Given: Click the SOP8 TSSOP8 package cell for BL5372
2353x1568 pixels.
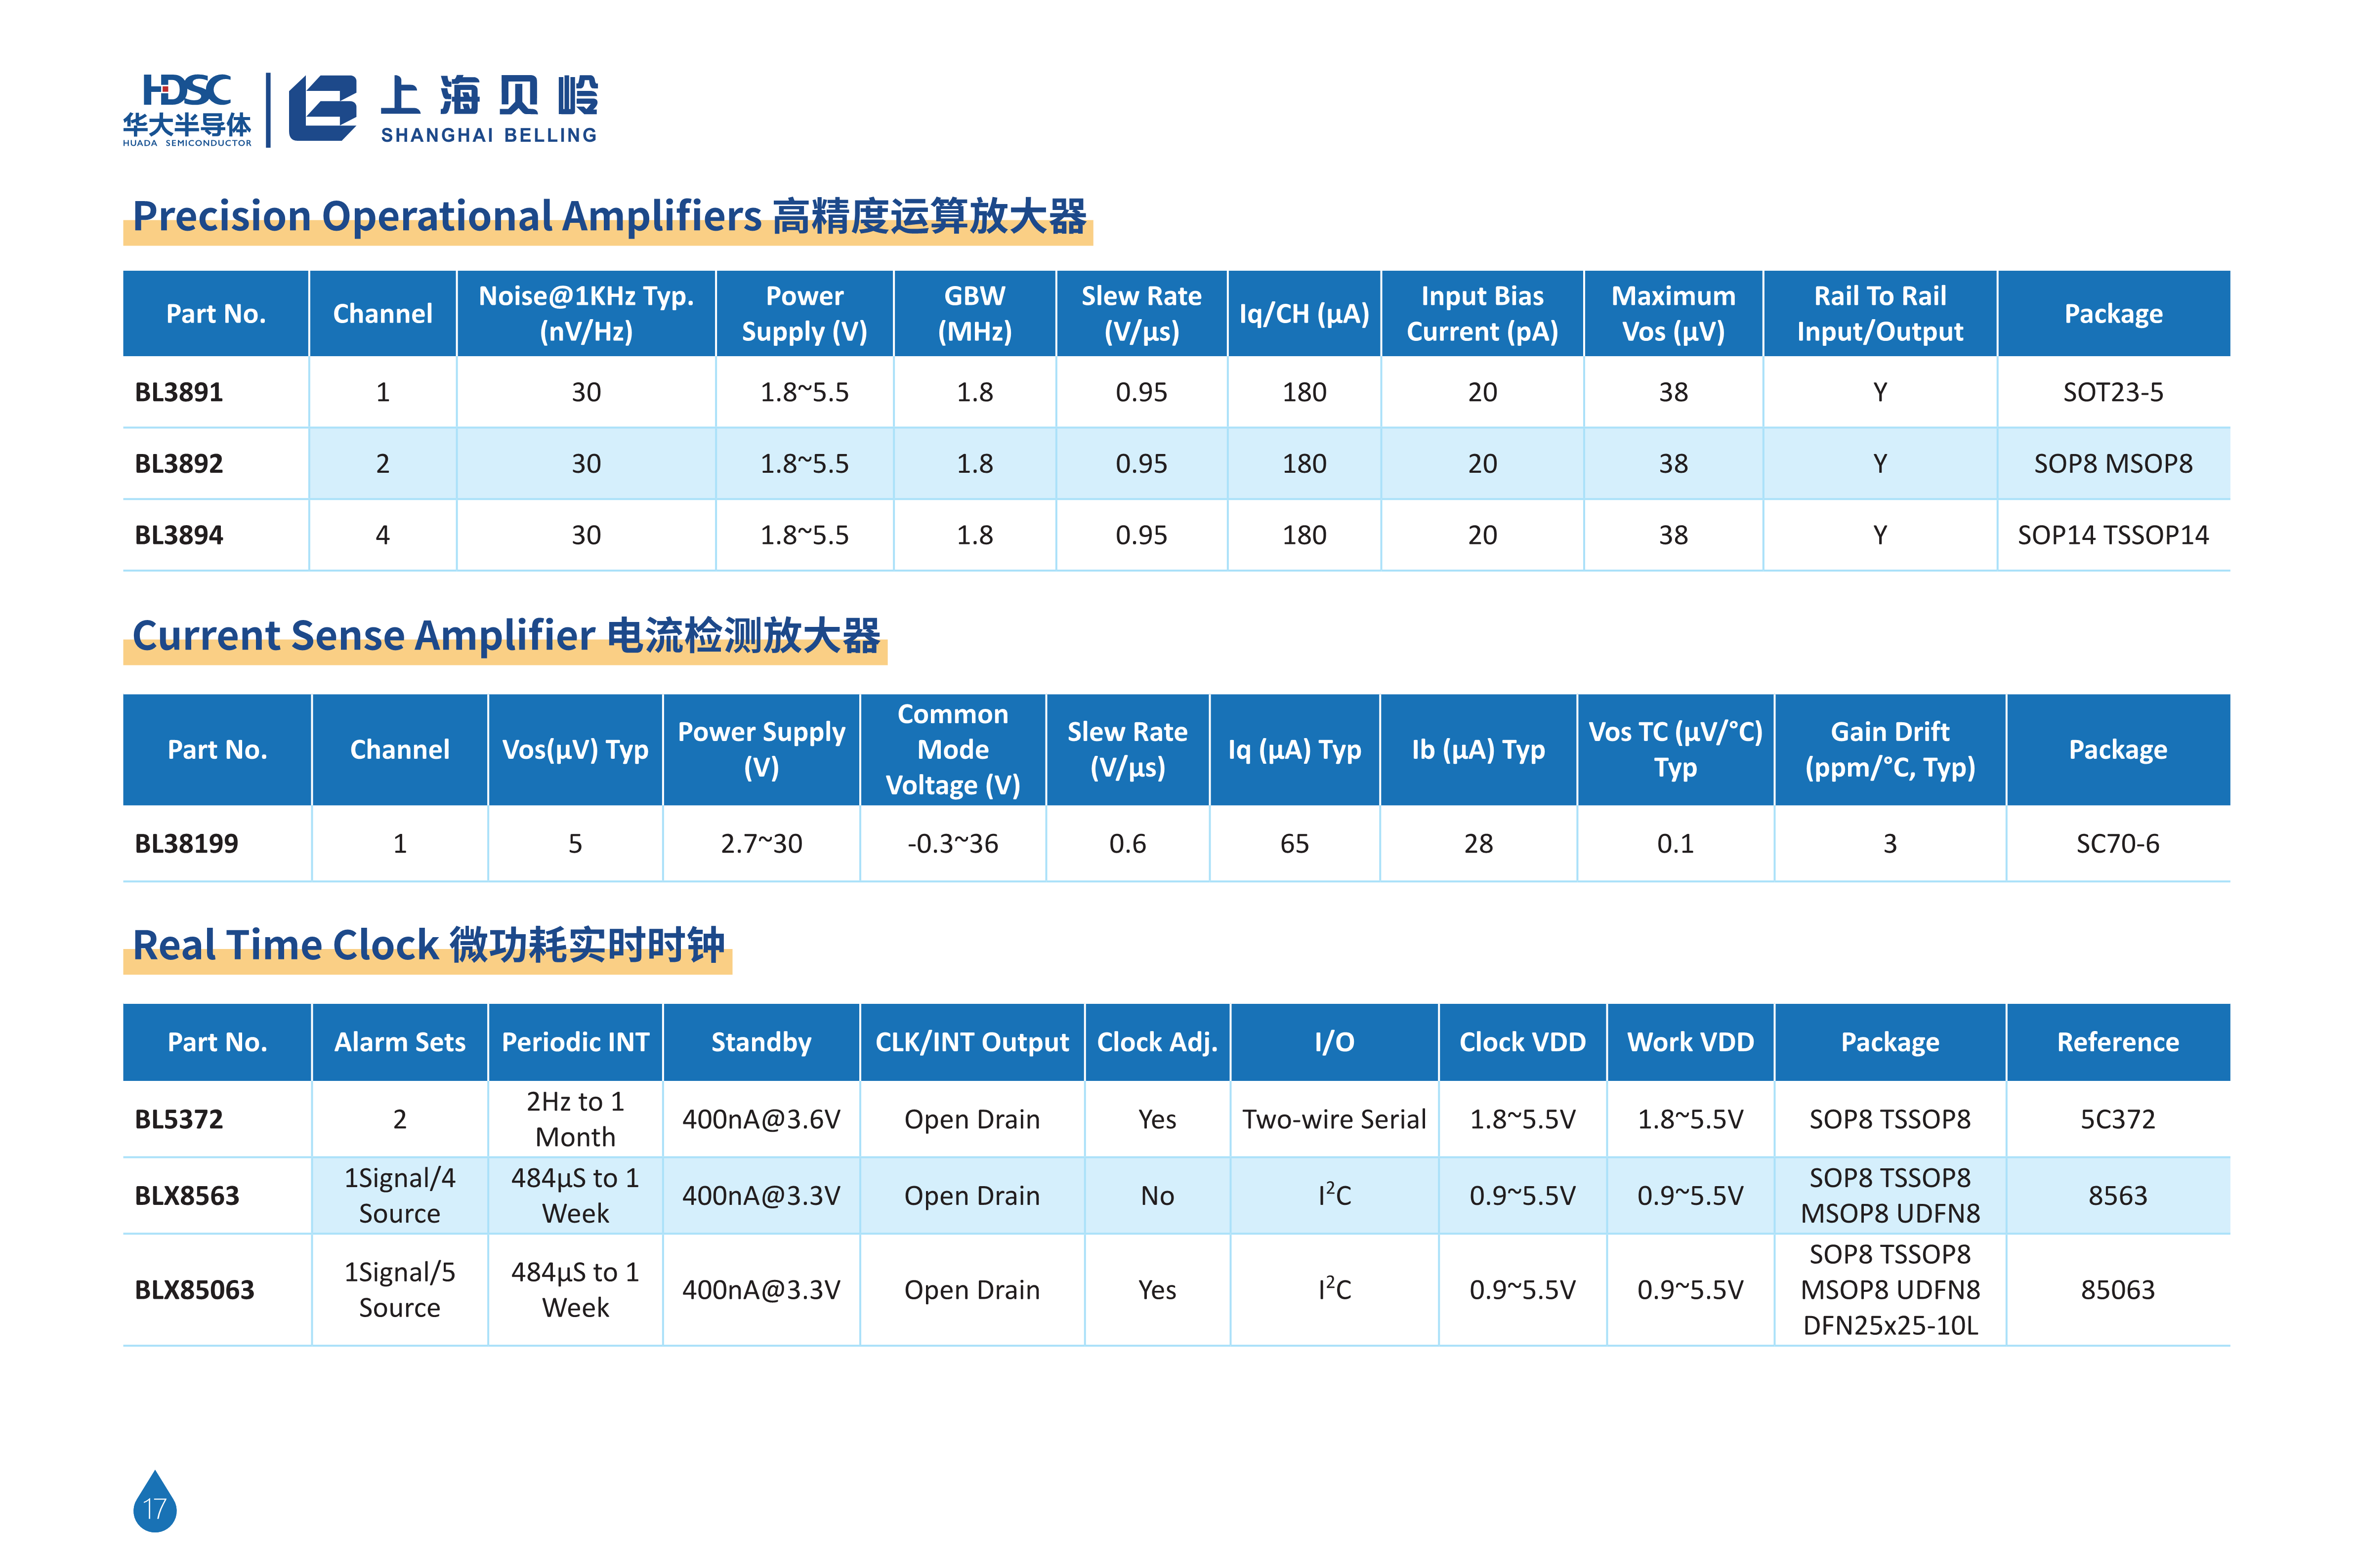Looking at the screenshot, I should click(1890, 1119).
